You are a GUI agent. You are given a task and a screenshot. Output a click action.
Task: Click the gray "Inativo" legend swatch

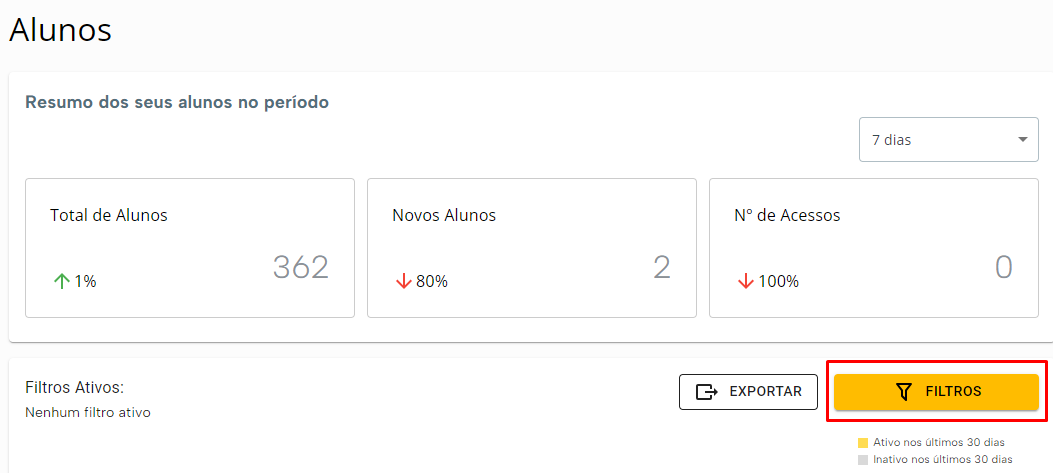point(863,460)
